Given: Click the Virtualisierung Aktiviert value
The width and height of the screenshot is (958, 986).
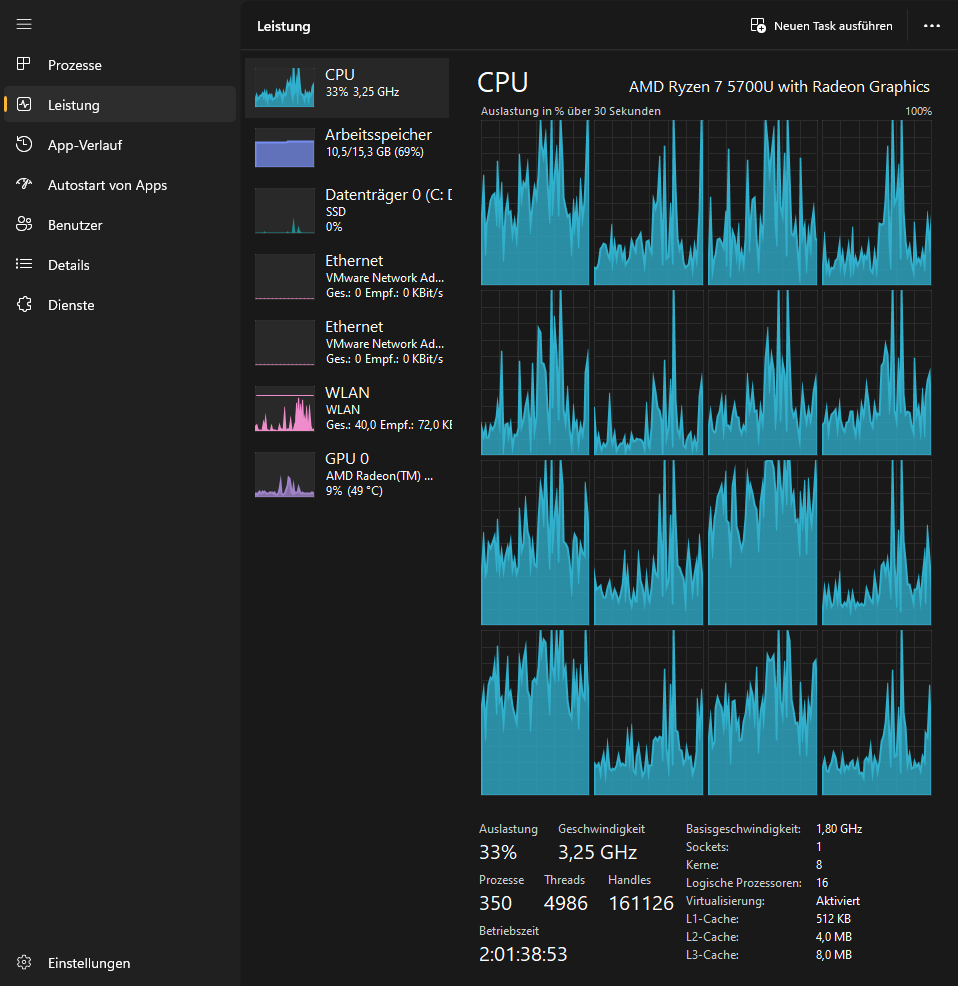Looking at the screenshot, I should tap(838, 900).
